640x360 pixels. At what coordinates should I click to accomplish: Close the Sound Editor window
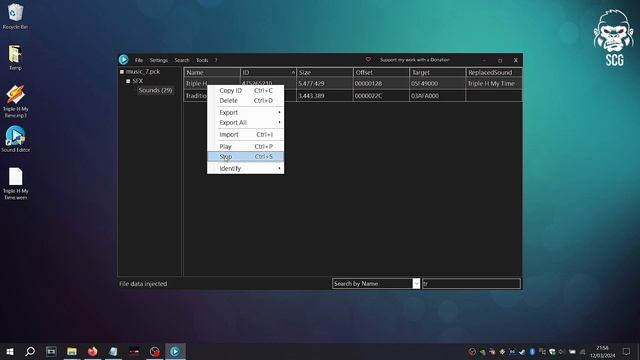pyautogui.click(x=516, y=60)
